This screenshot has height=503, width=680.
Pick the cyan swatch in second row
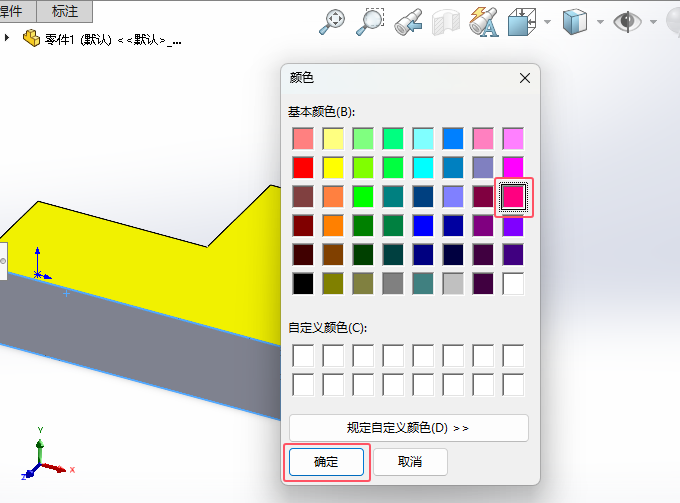(x=423, y=167)
